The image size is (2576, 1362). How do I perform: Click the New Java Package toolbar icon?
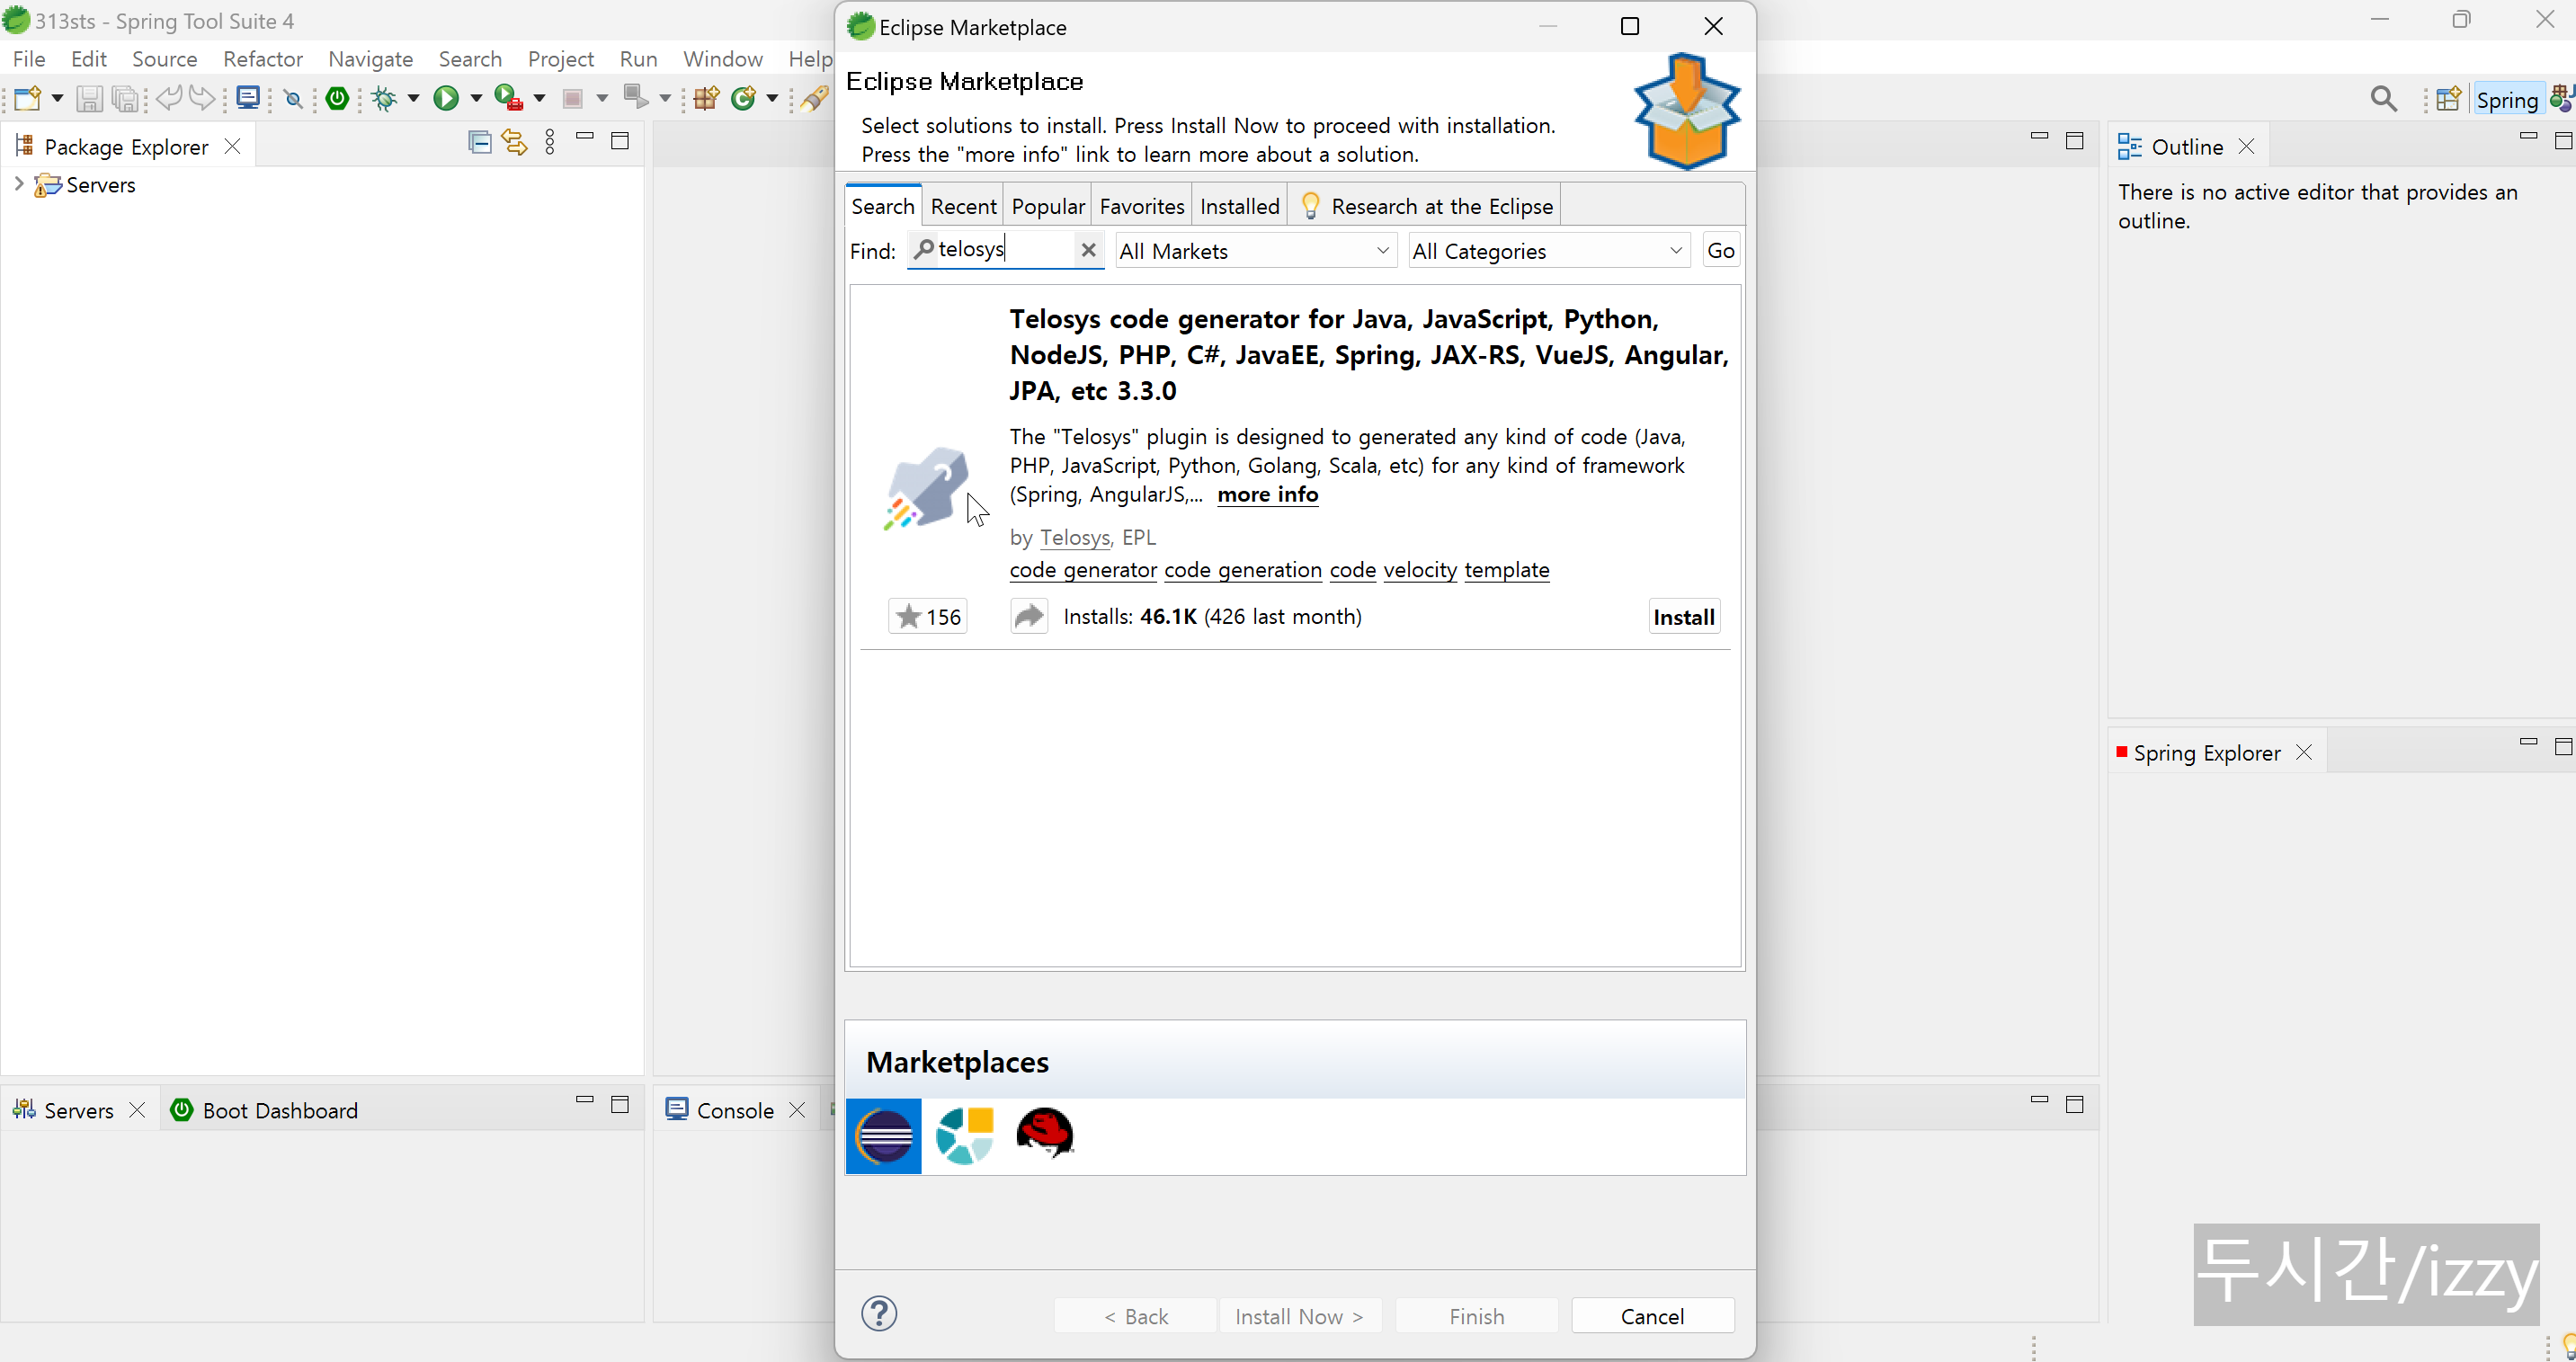(707, 98)
